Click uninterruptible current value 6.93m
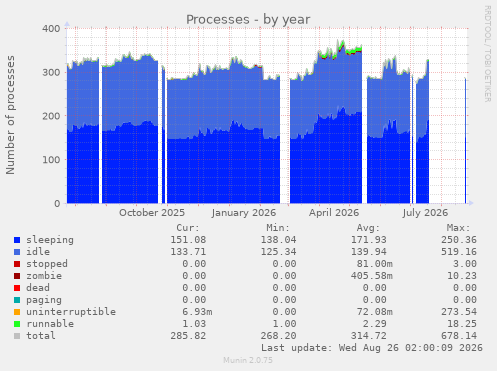The width and height of the screenshot is (497, 371). (x=197, y=312)
